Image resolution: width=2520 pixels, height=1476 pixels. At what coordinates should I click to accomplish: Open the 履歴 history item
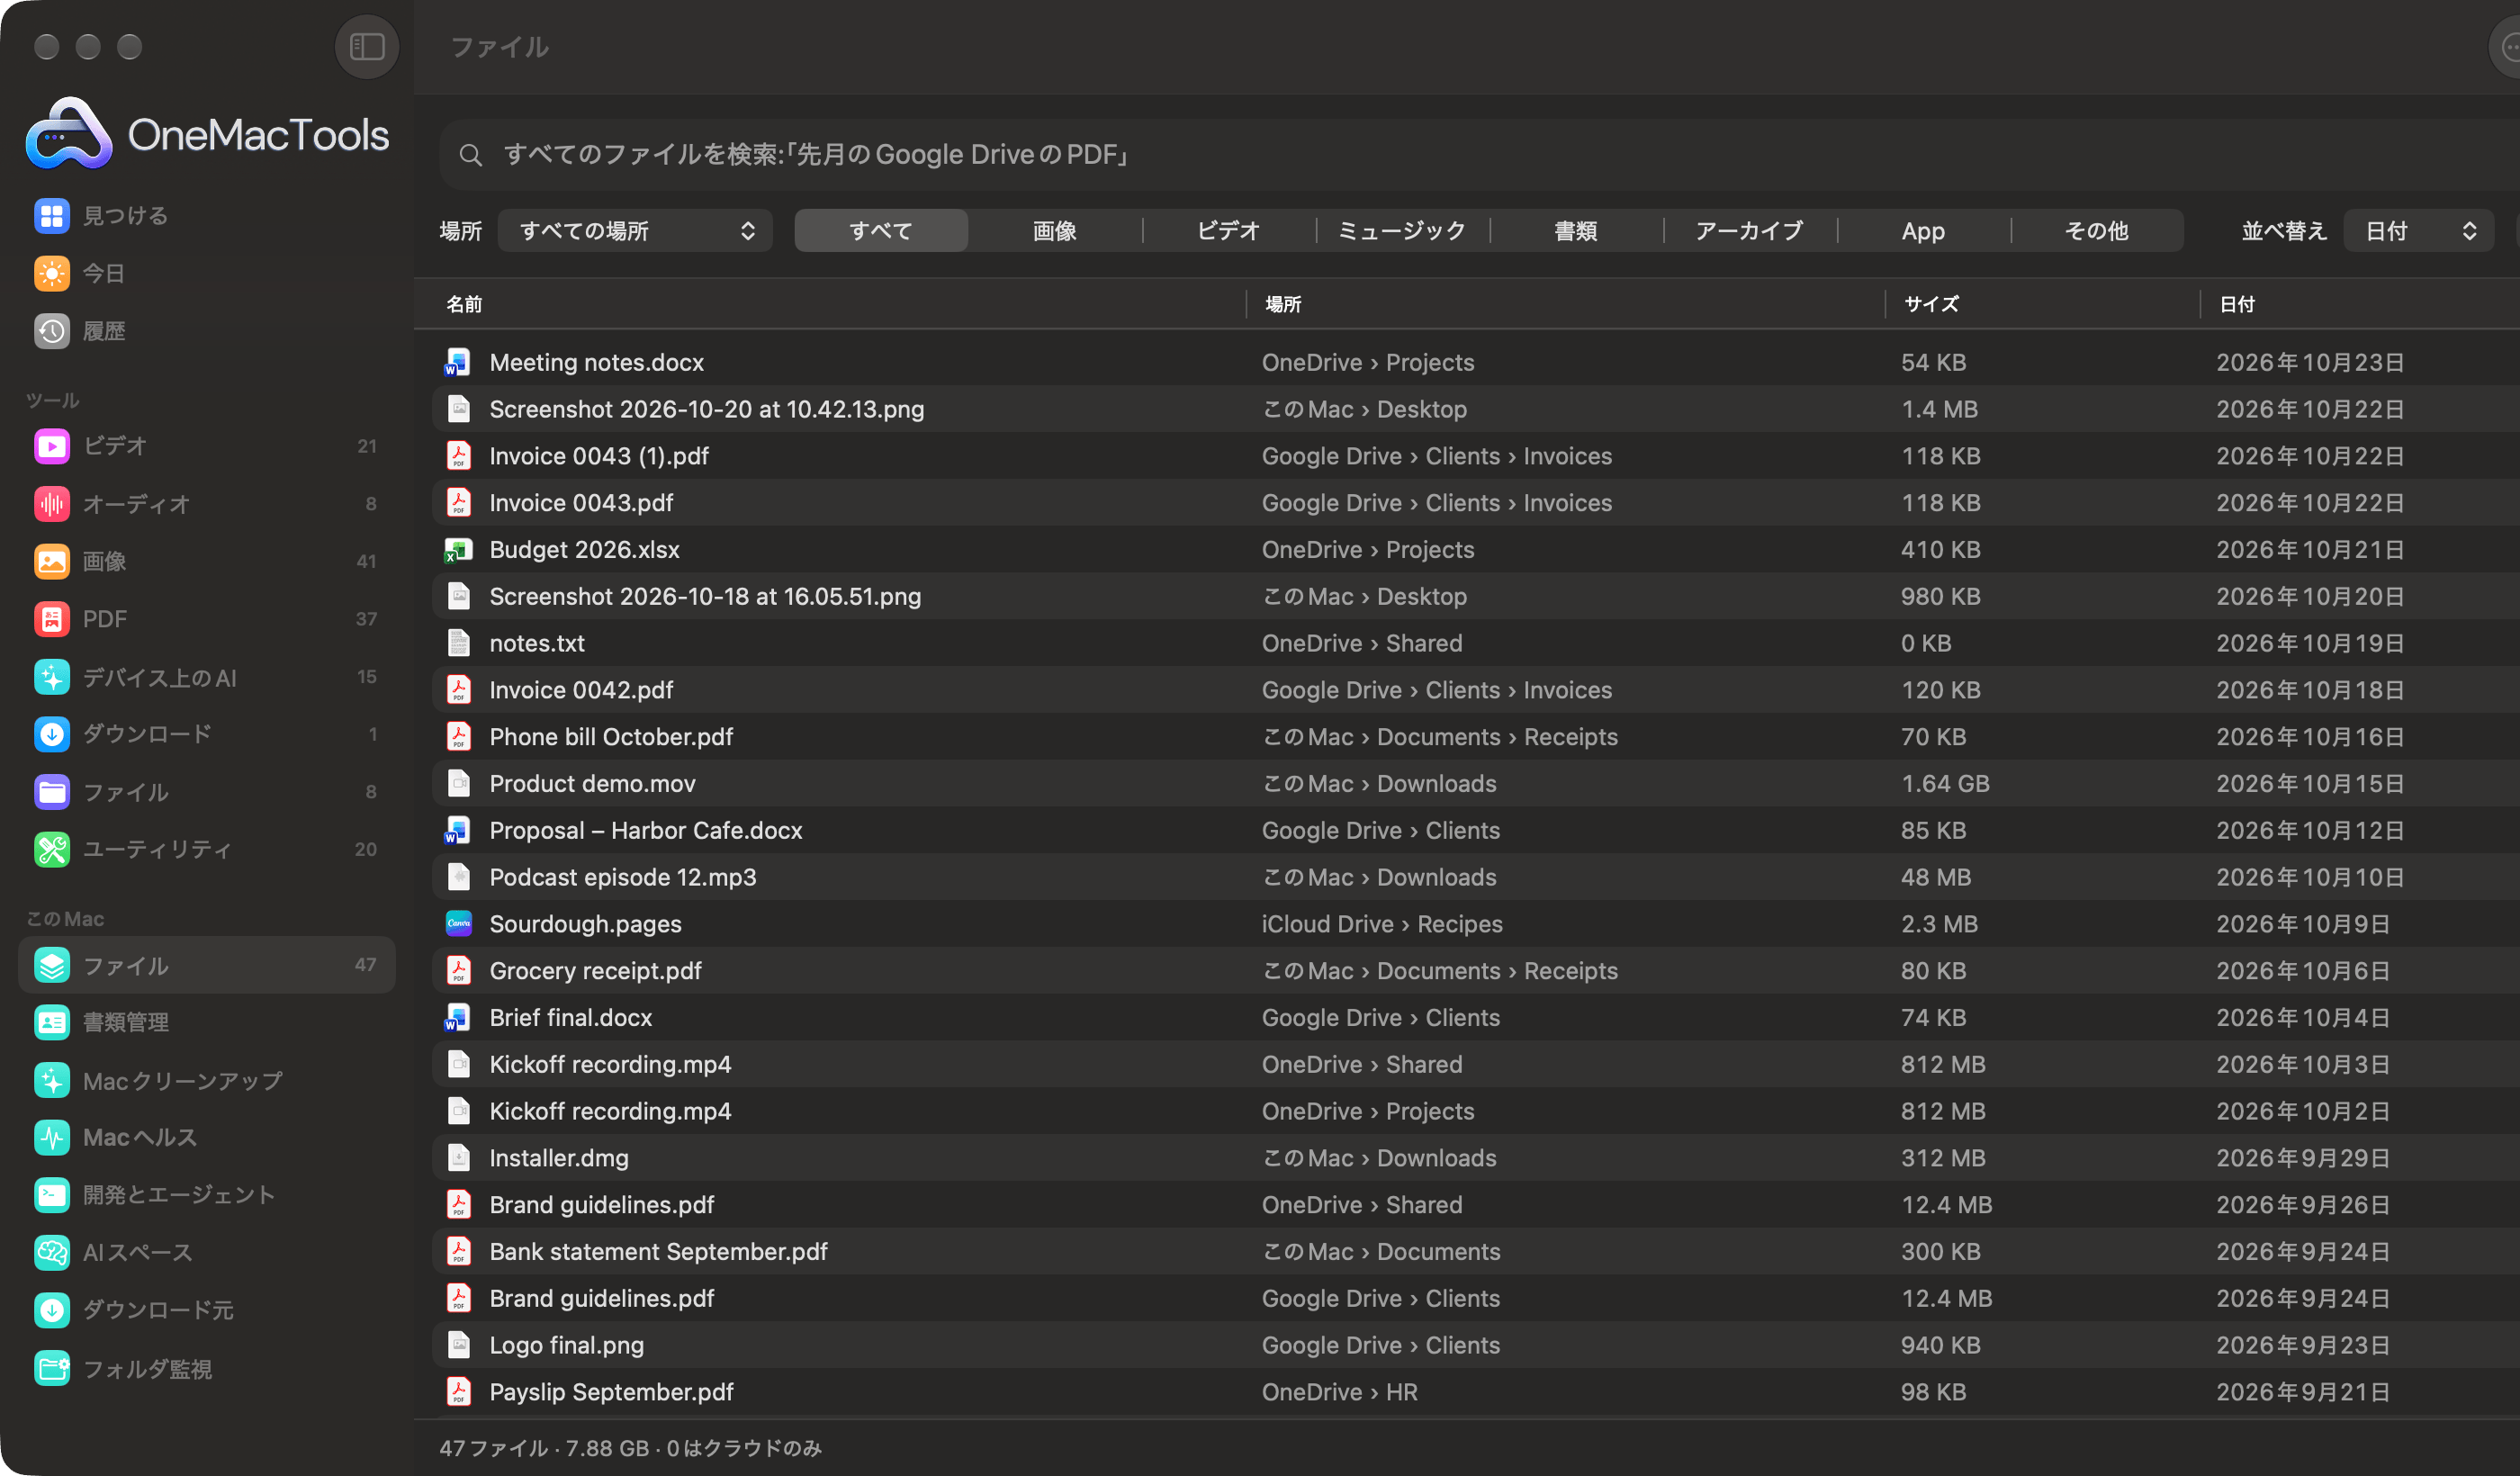(207, 331)
